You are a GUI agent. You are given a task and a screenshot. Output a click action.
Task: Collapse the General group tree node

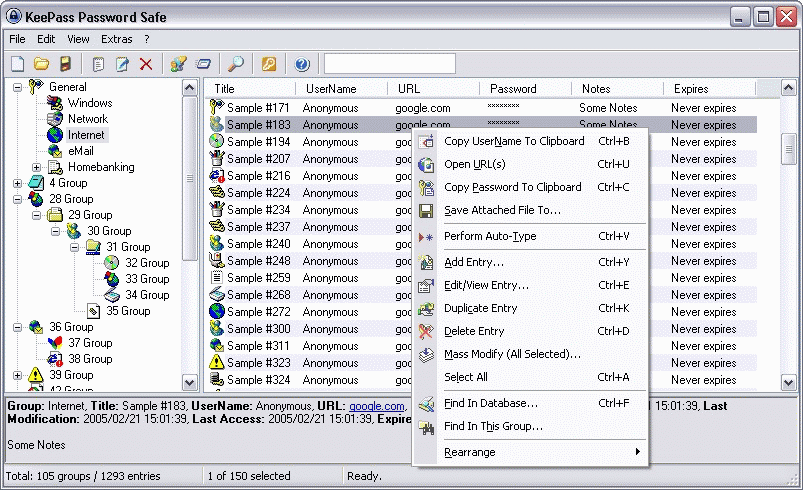(17, 87)
